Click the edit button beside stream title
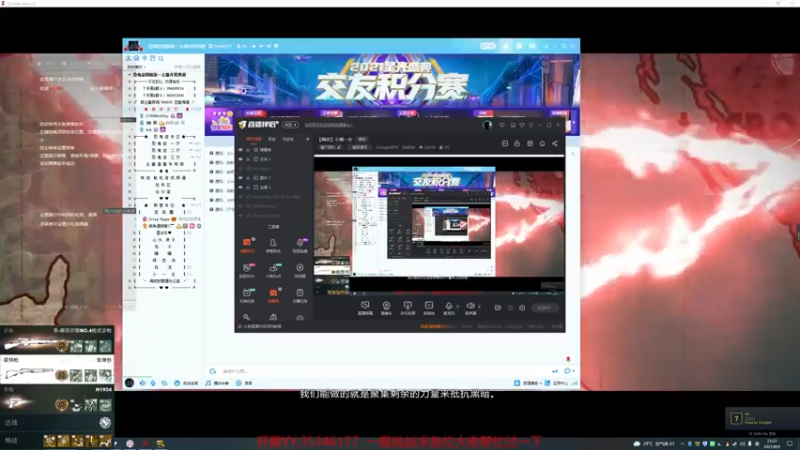The width and height of the screenshot is (800, 450). point(362,139)
